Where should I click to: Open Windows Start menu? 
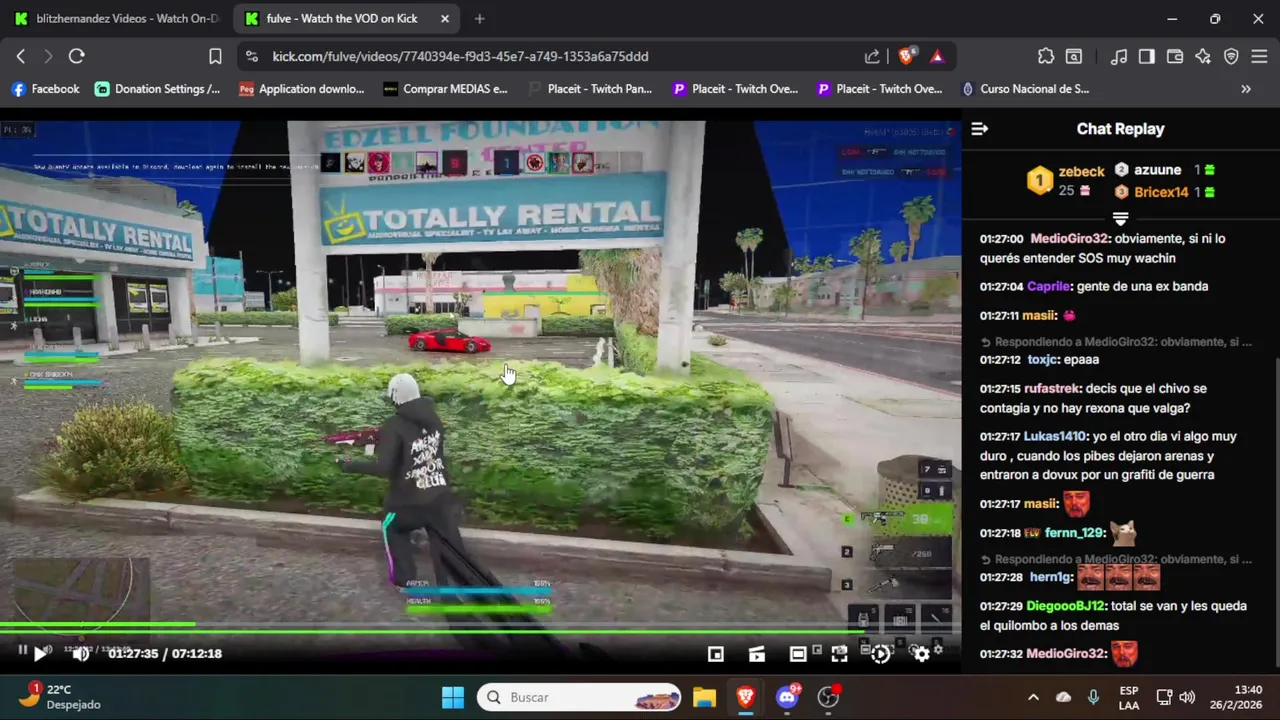(x=453, y=697)
